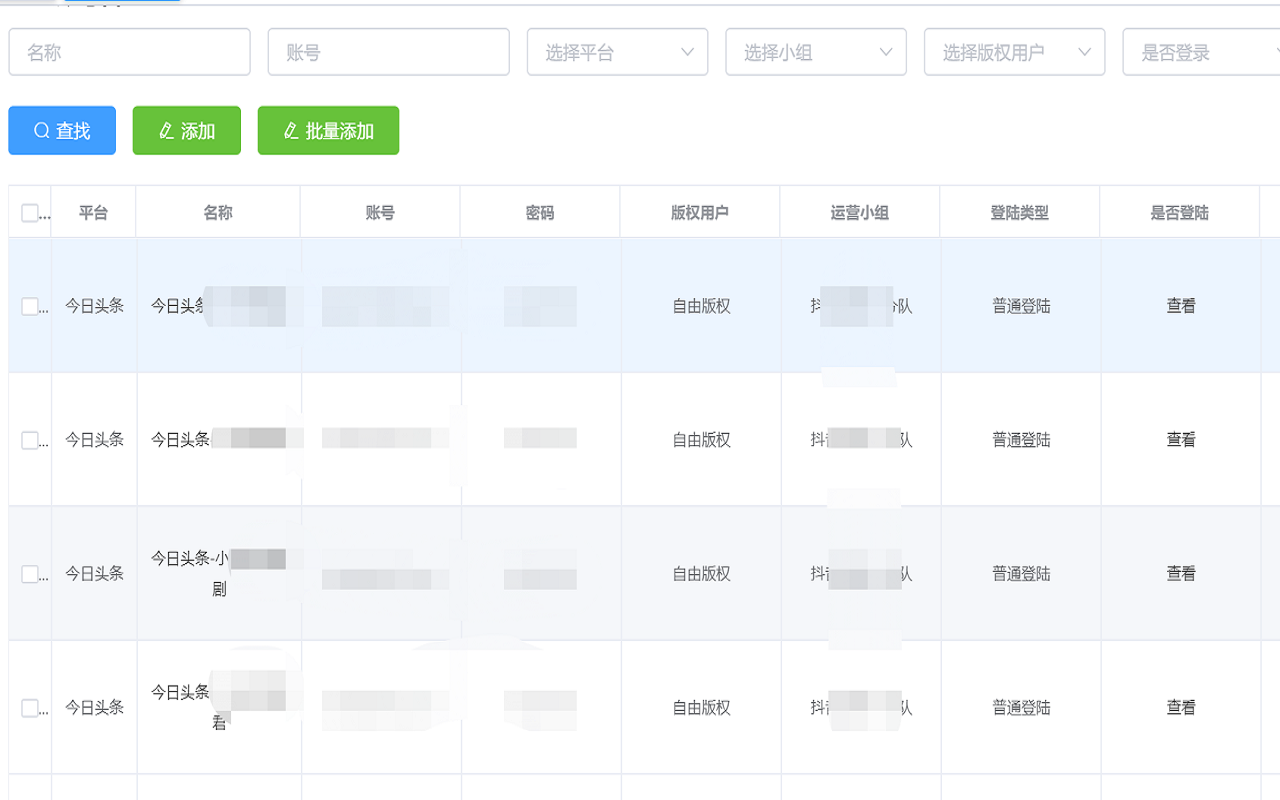This screenshot has height=800, width=1280.
Task: Check the second 今日头条 row checkbox
Action: (29, 440)
